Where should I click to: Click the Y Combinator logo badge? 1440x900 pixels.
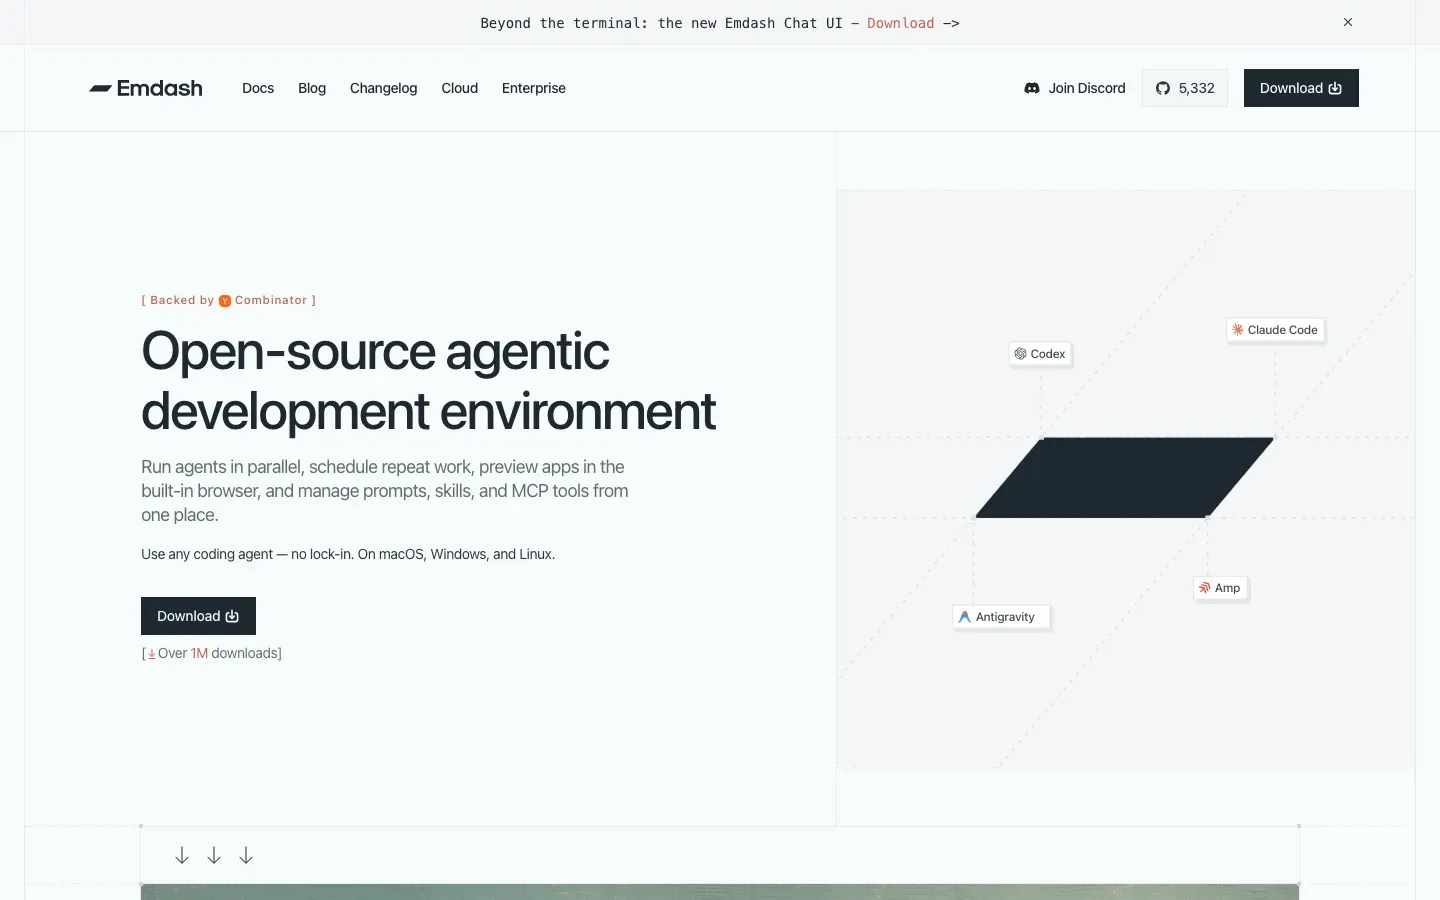225,300
